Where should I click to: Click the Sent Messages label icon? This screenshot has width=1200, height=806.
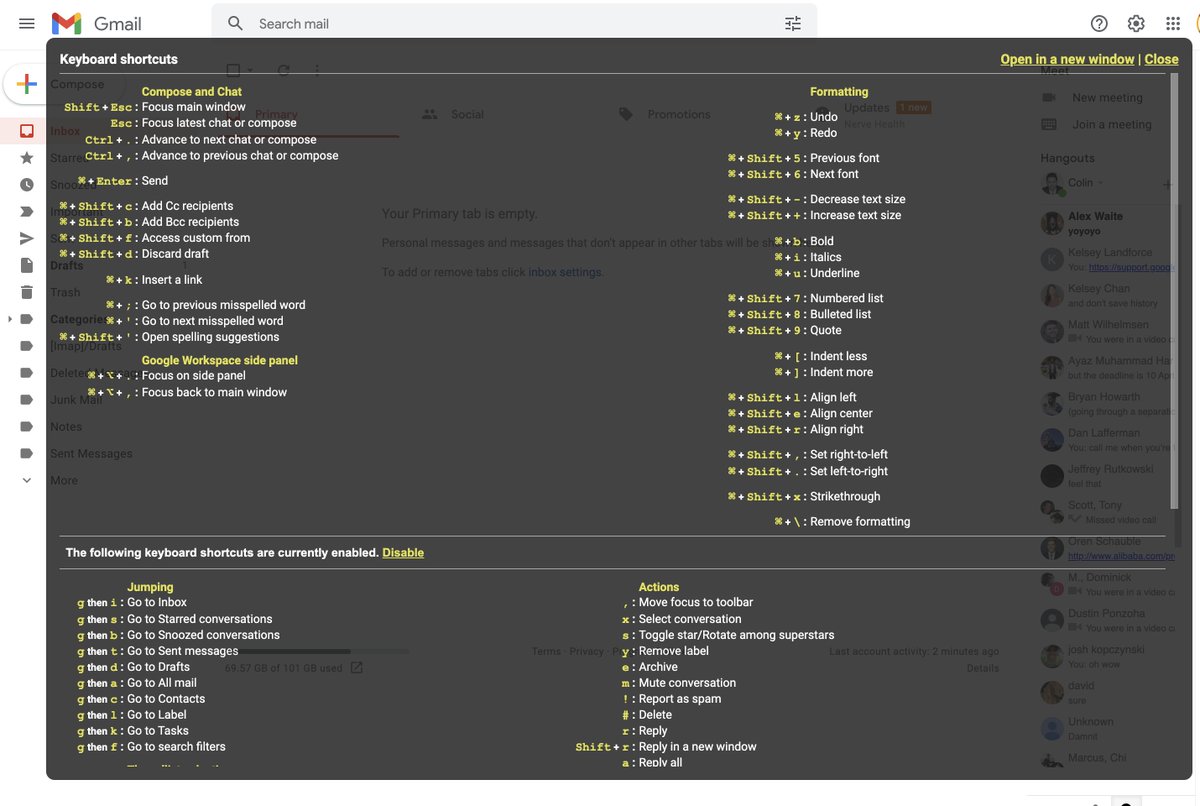(27, 453)
